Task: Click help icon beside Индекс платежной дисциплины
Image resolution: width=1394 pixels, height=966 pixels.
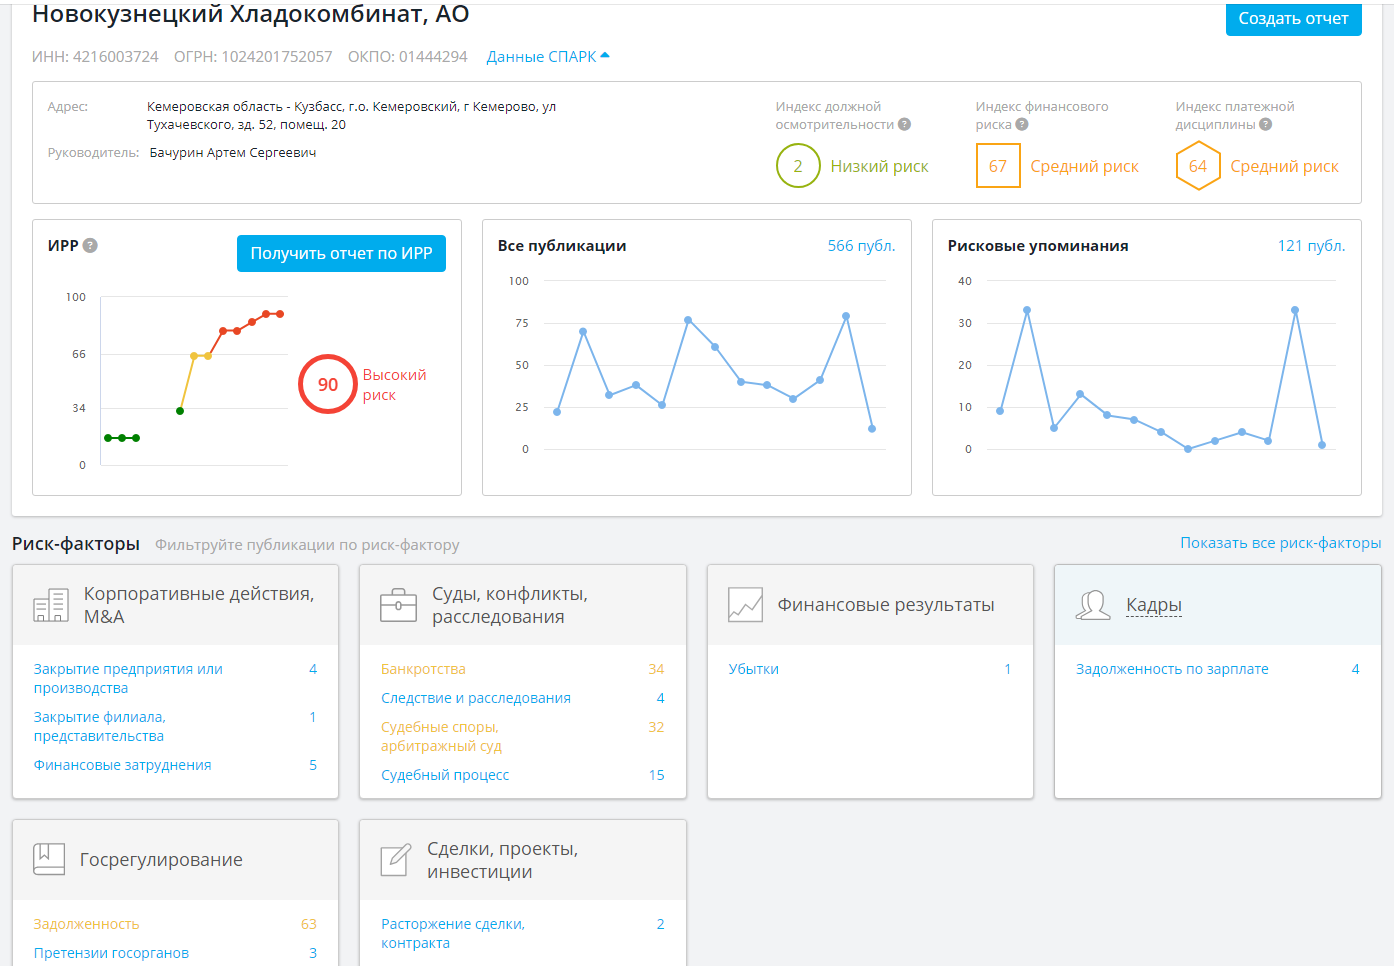Action: click(x=1265, y=125)
